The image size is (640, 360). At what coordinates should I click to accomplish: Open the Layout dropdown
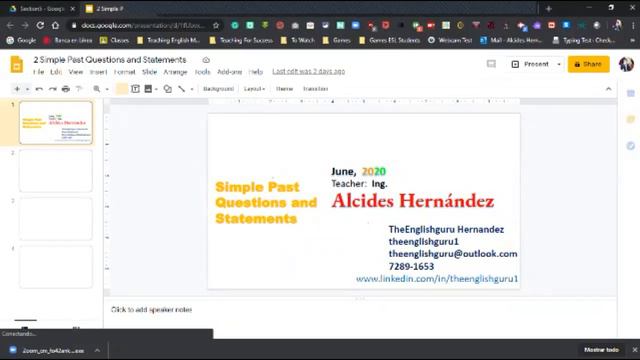[x=254, y=89]
